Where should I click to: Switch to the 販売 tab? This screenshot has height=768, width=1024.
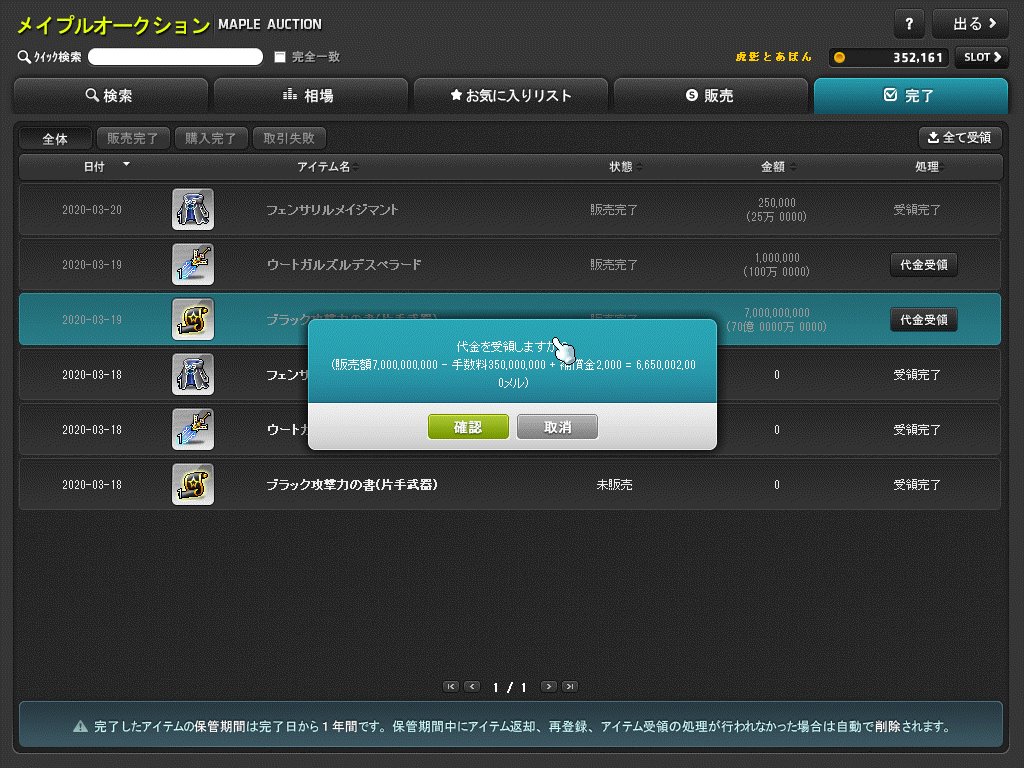711,95
